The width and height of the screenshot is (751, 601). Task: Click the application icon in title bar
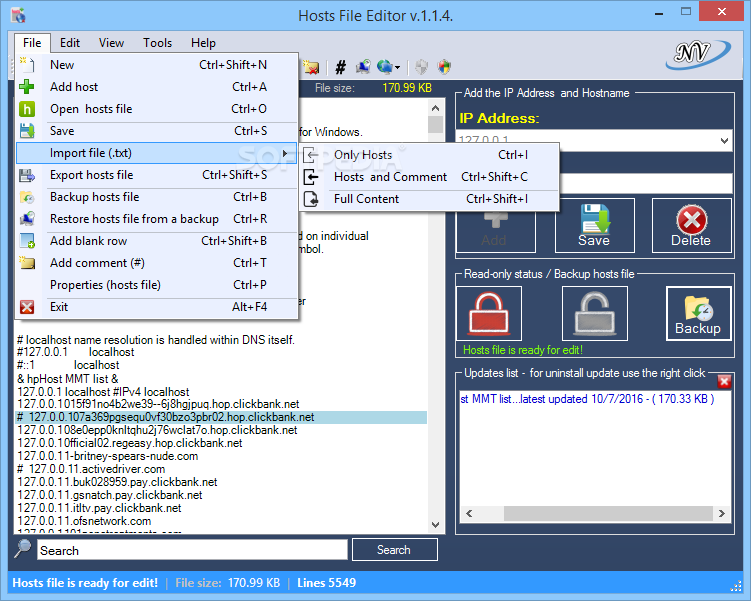tap(19, 15)
